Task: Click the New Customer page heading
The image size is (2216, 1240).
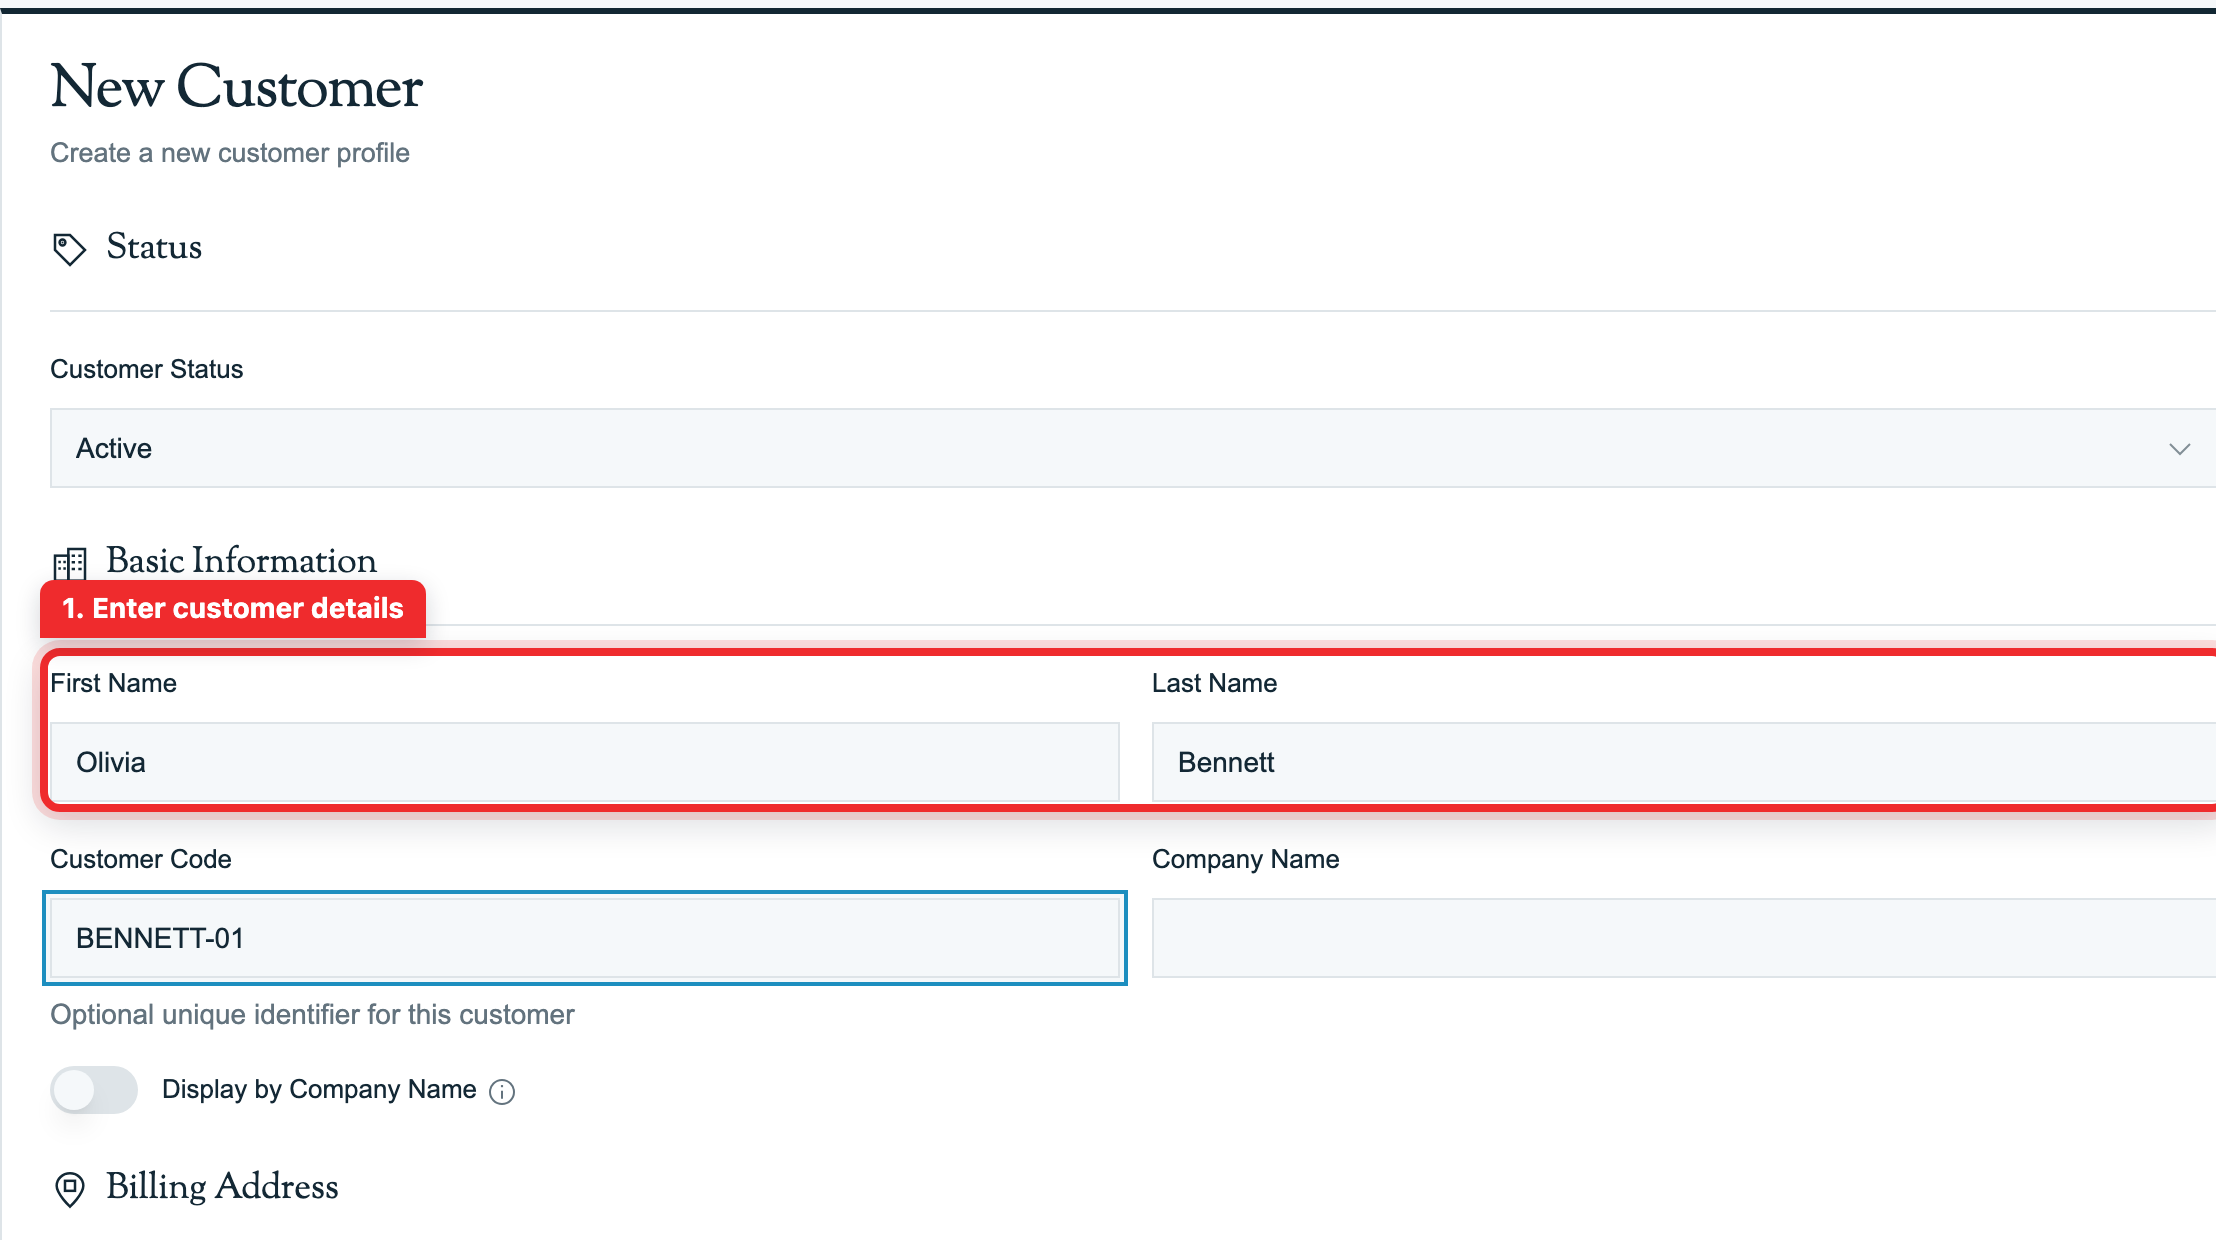Action: point(237,87)
